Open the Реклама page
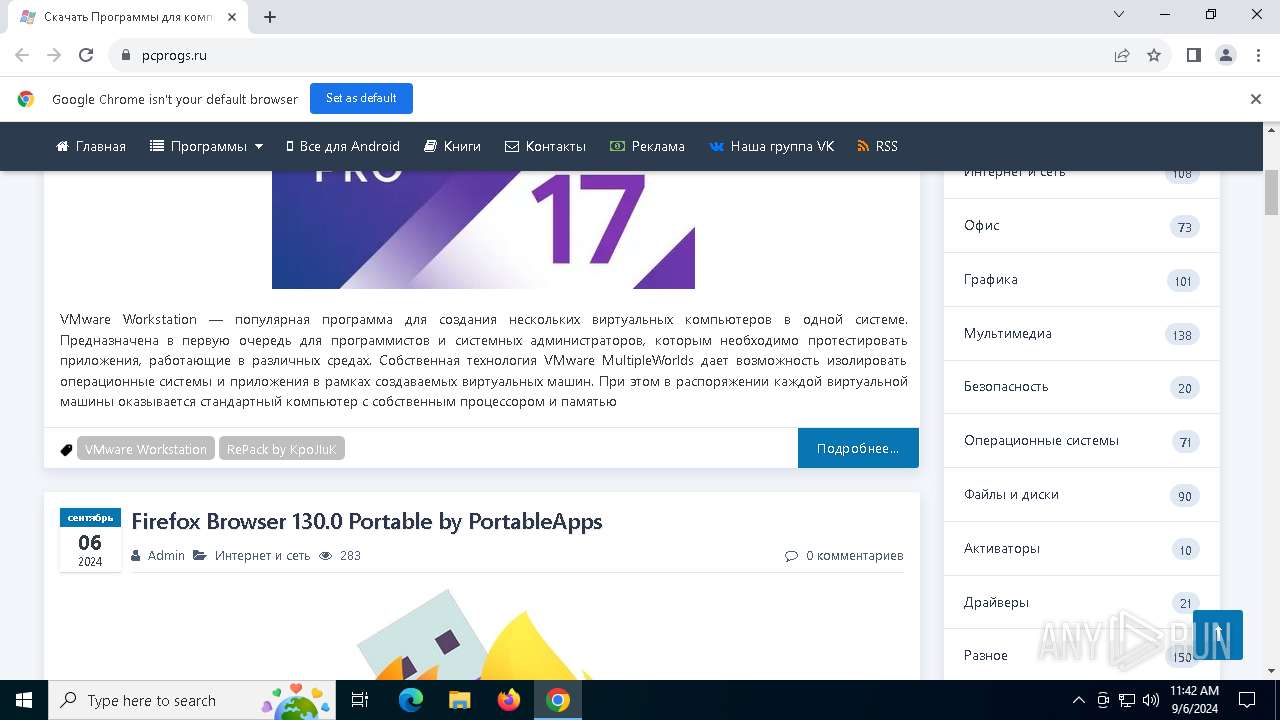This screenshot has height=720, width=1280. (647, 146)
